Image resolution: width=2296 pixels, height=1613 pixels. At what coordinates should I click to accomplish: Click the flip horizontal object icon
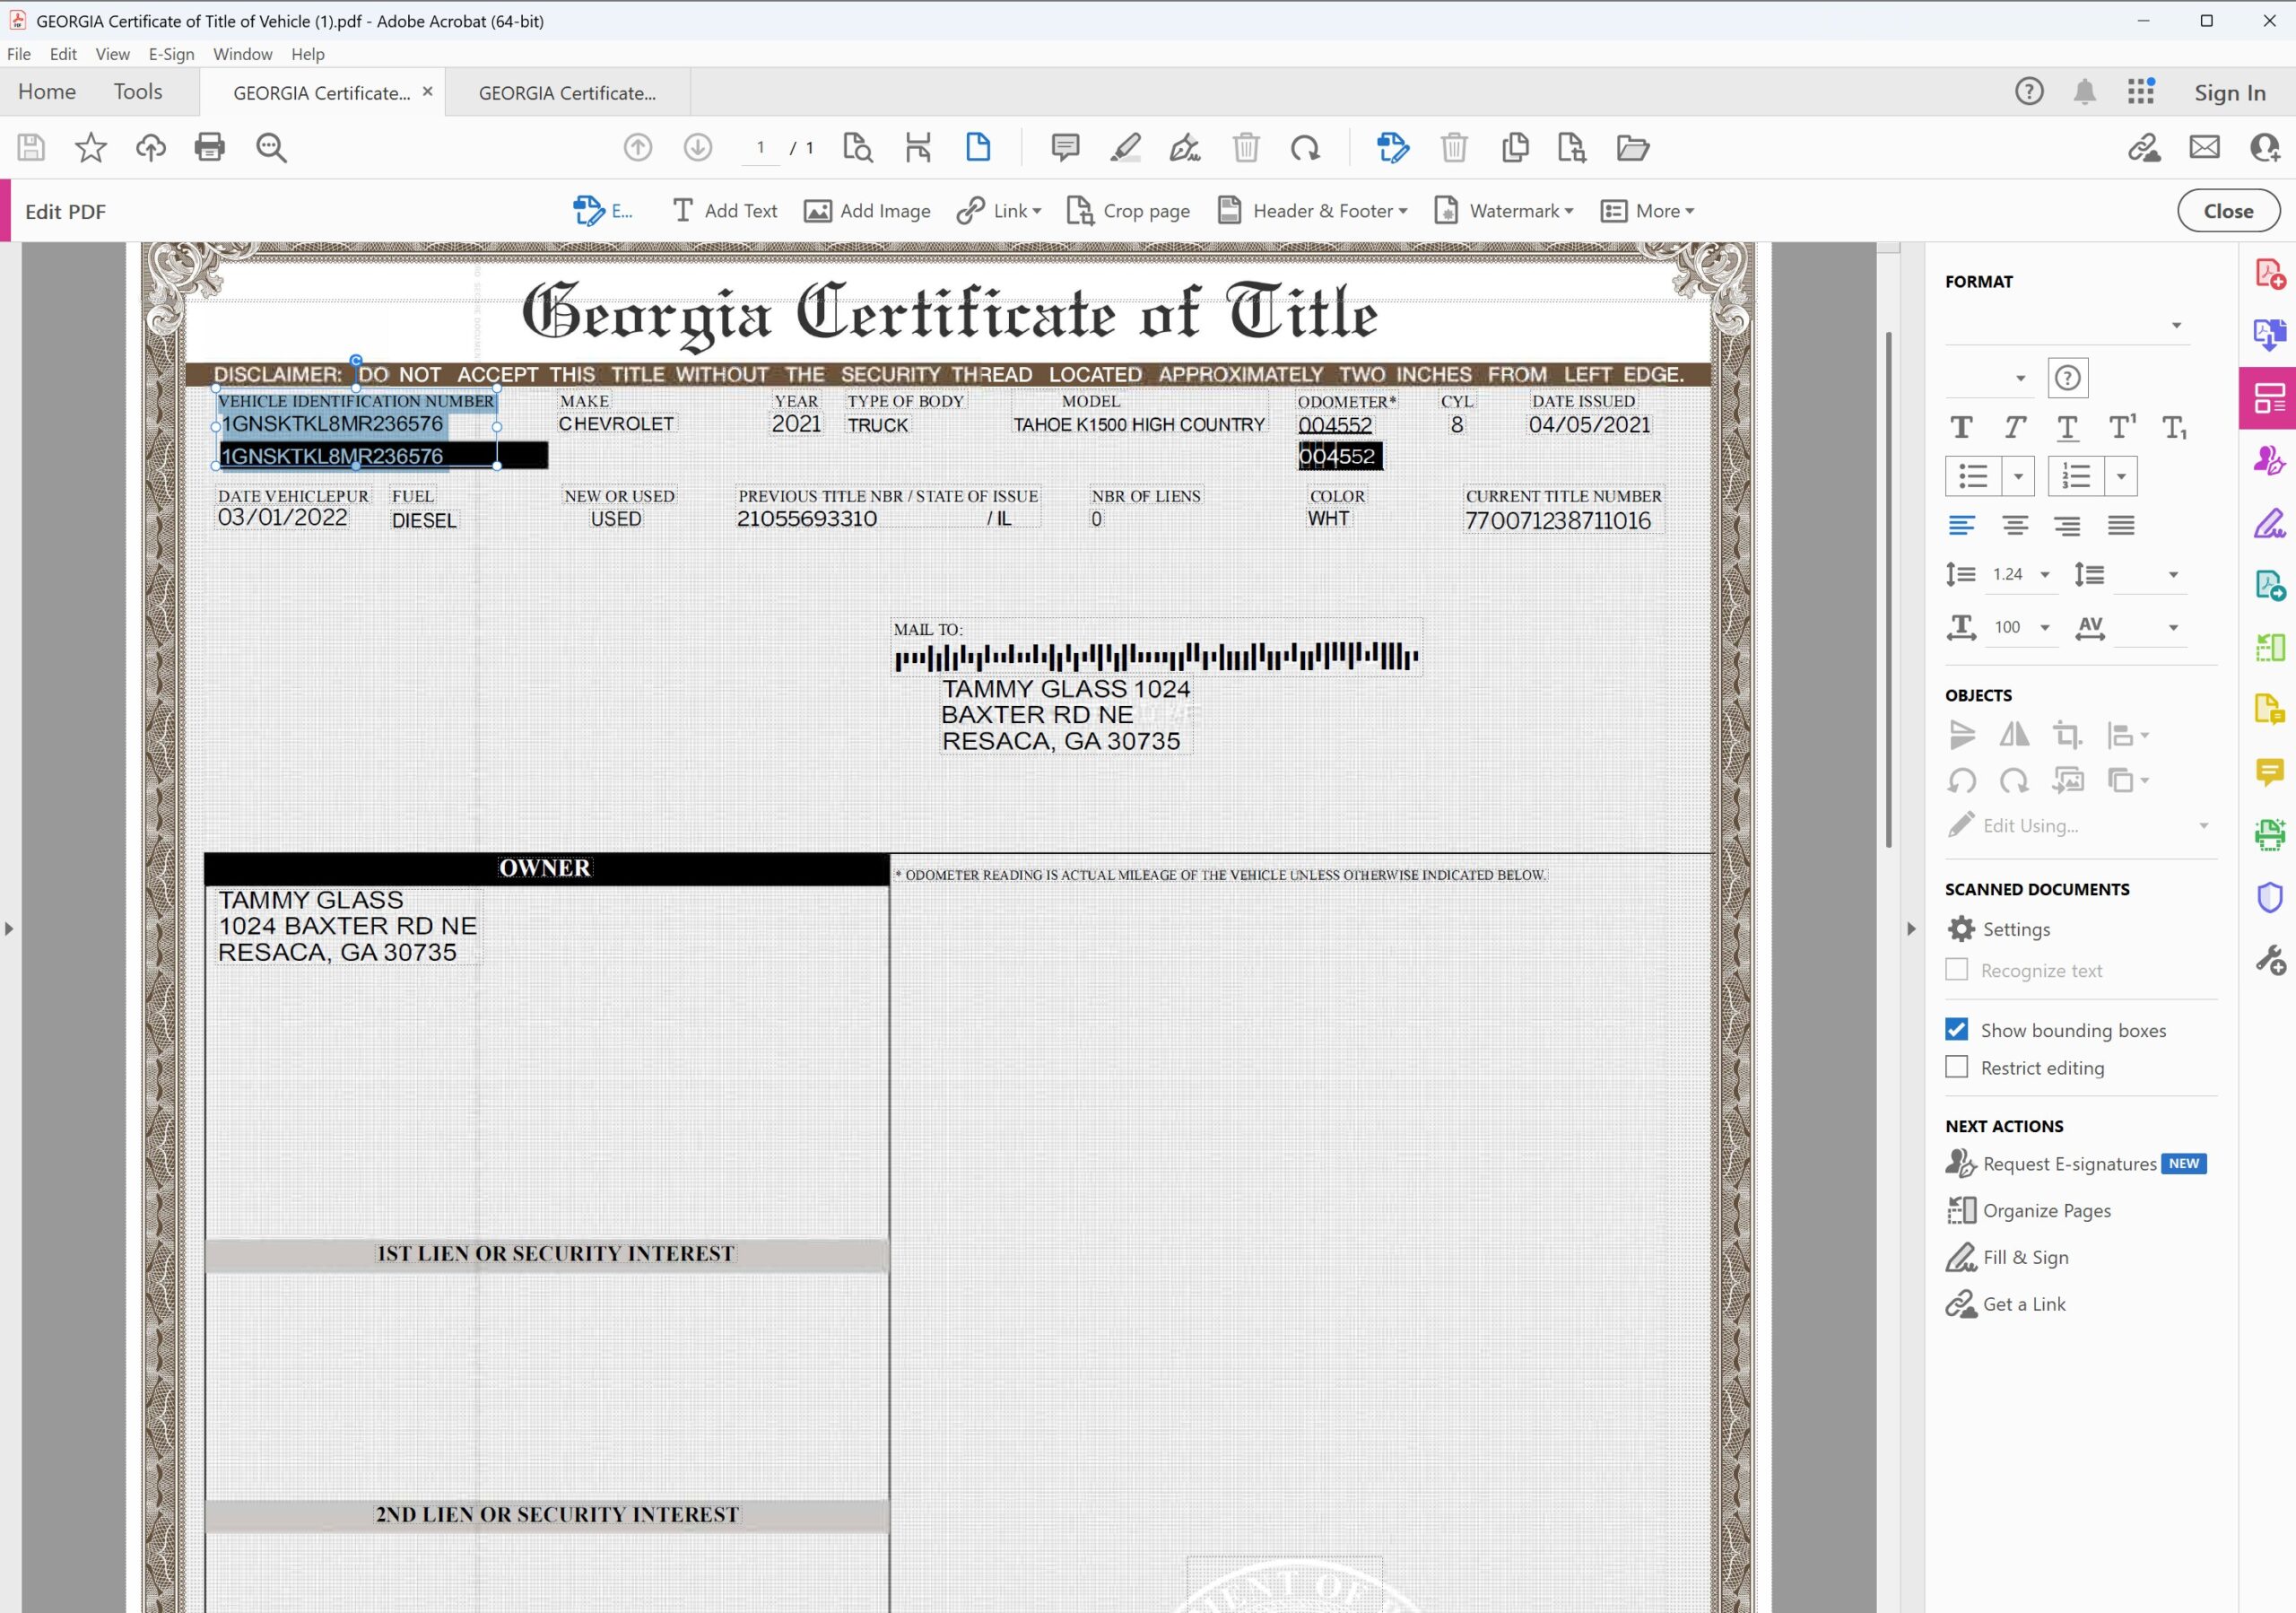click(2014, 735)
